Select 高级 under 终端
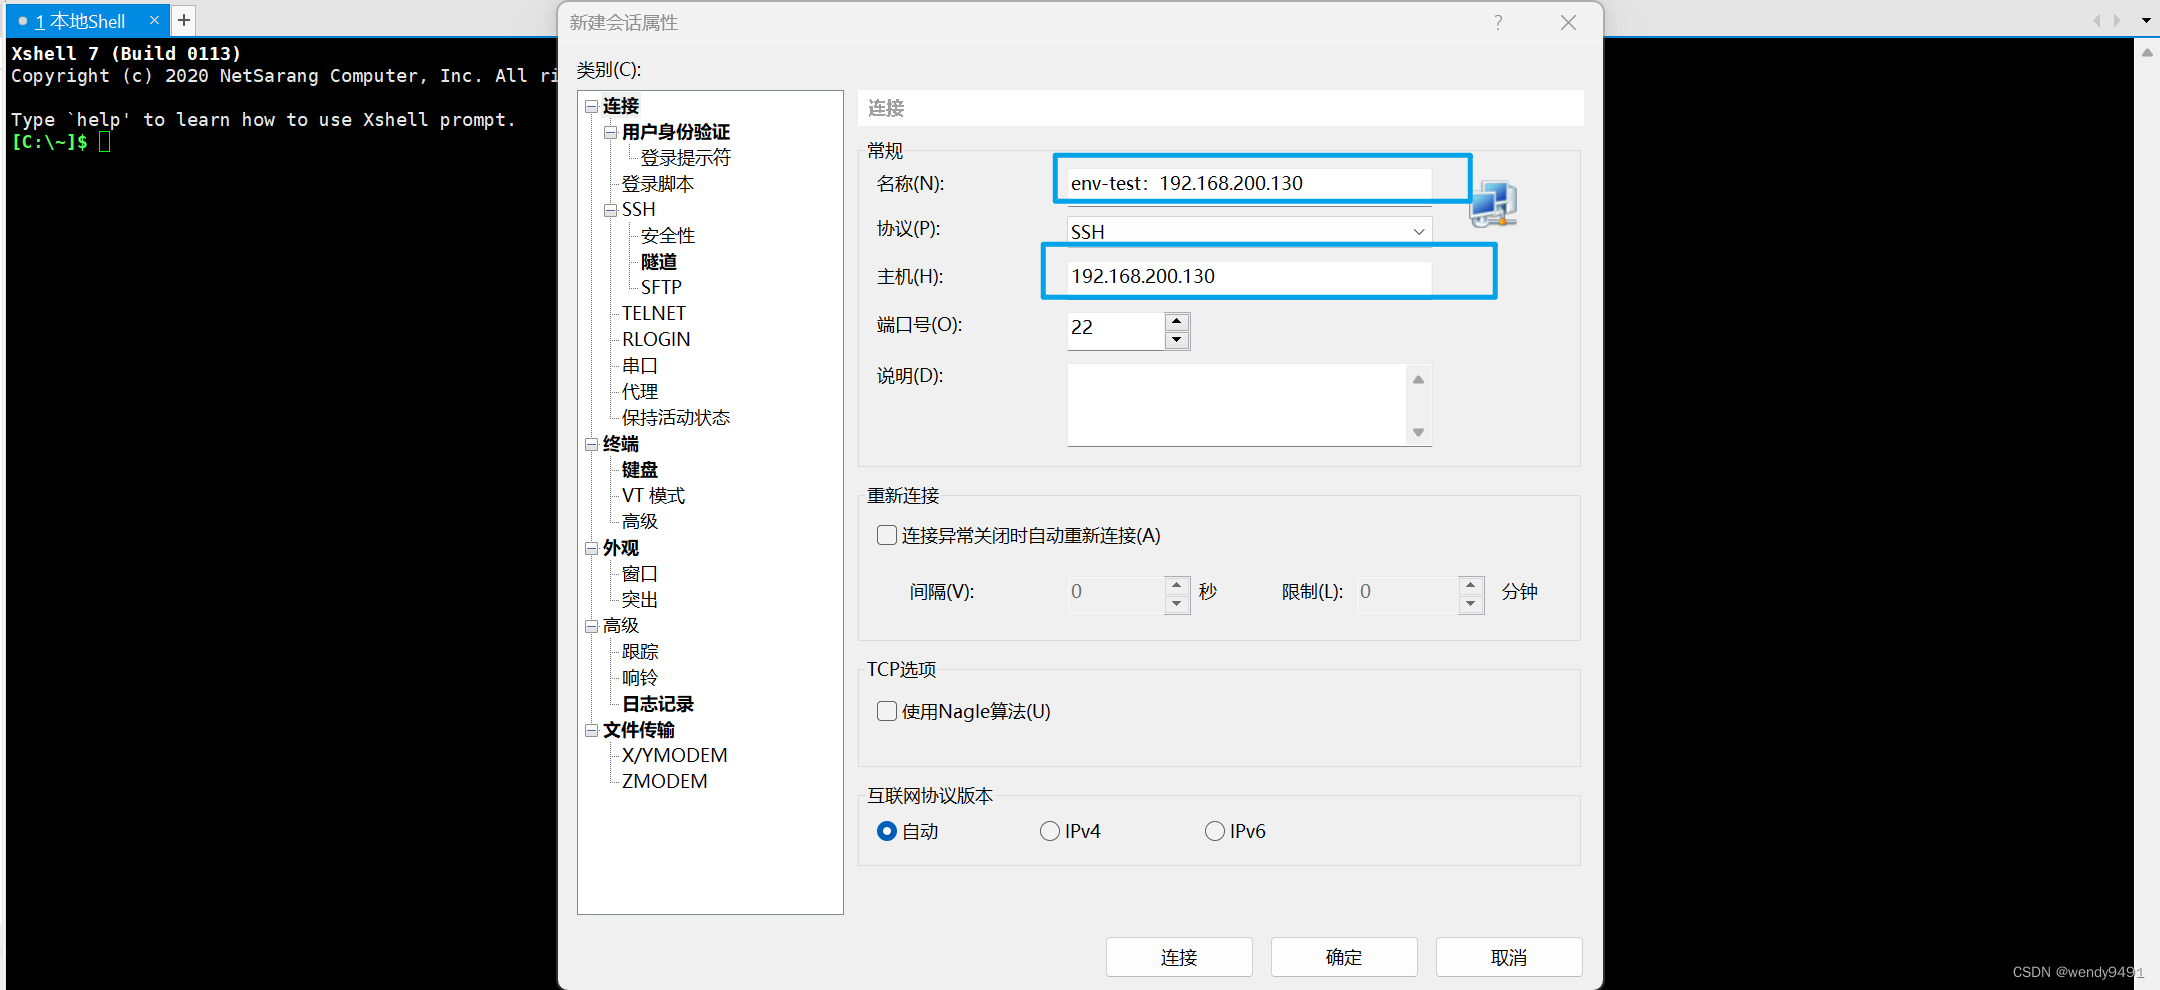2160x990 pixels. tap(640, 522)
